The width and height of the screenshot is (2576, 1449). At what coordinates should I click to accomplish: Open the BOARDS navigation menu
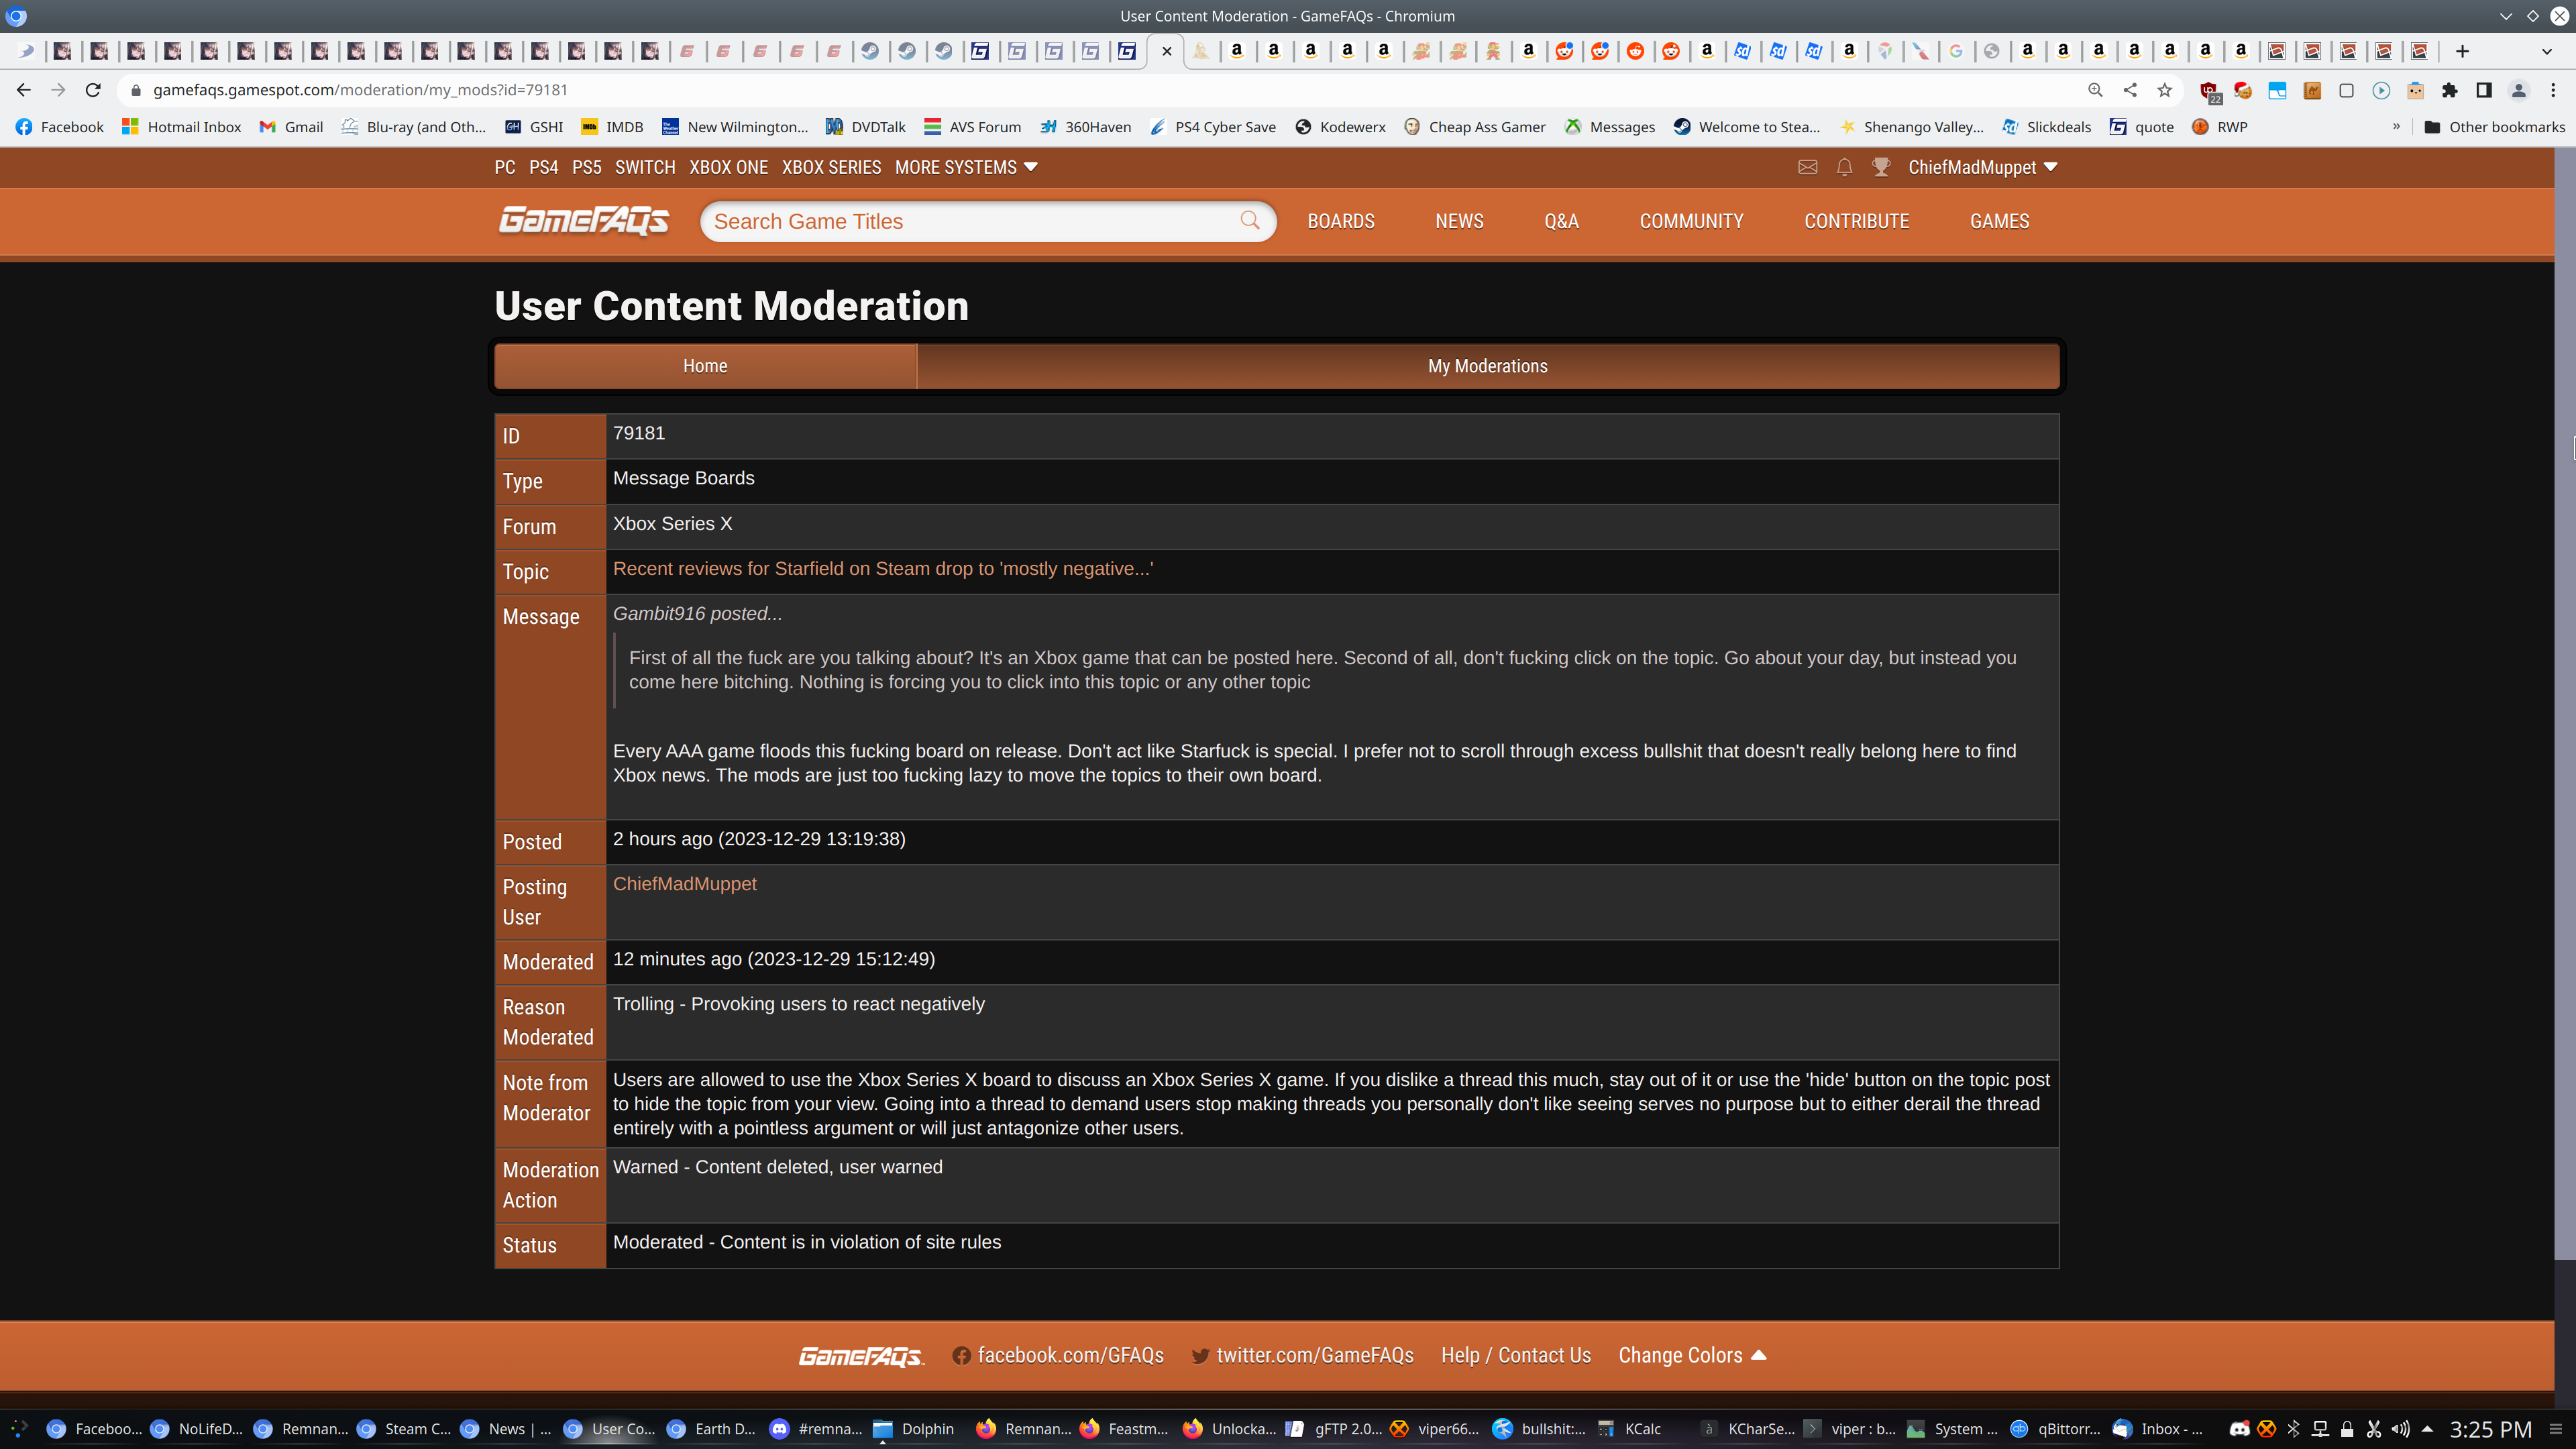[x=1341, y=221]
